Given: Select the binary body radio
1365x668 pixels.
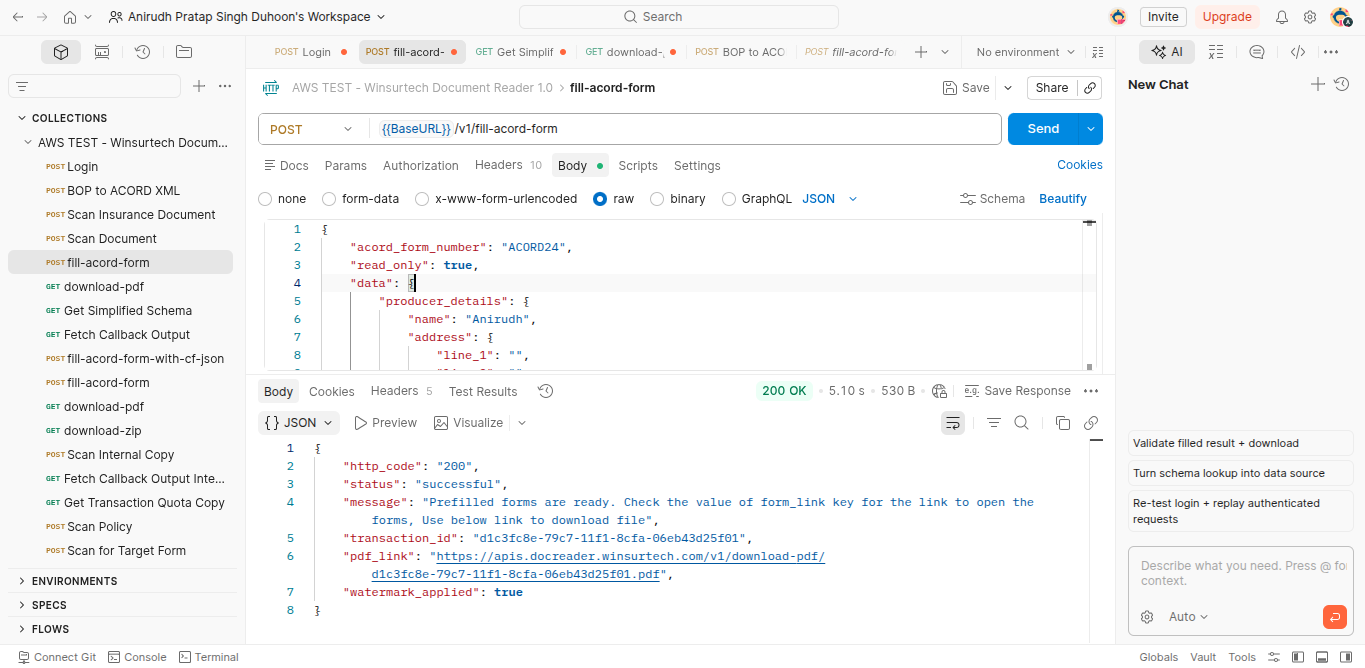Looking at the screenshot, I should point(657,199).
